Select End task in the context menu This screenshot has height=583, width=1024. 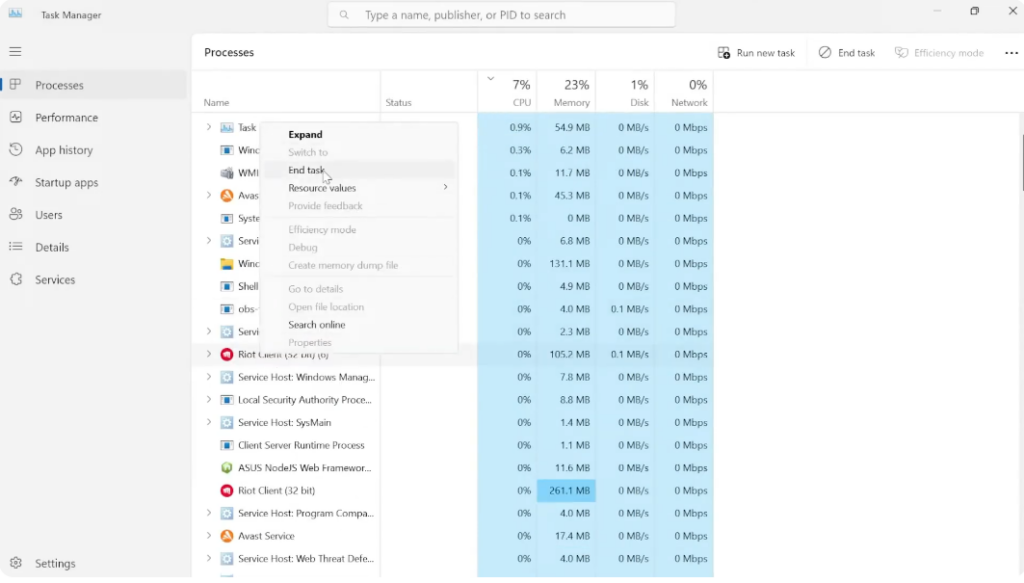[306, 170]
